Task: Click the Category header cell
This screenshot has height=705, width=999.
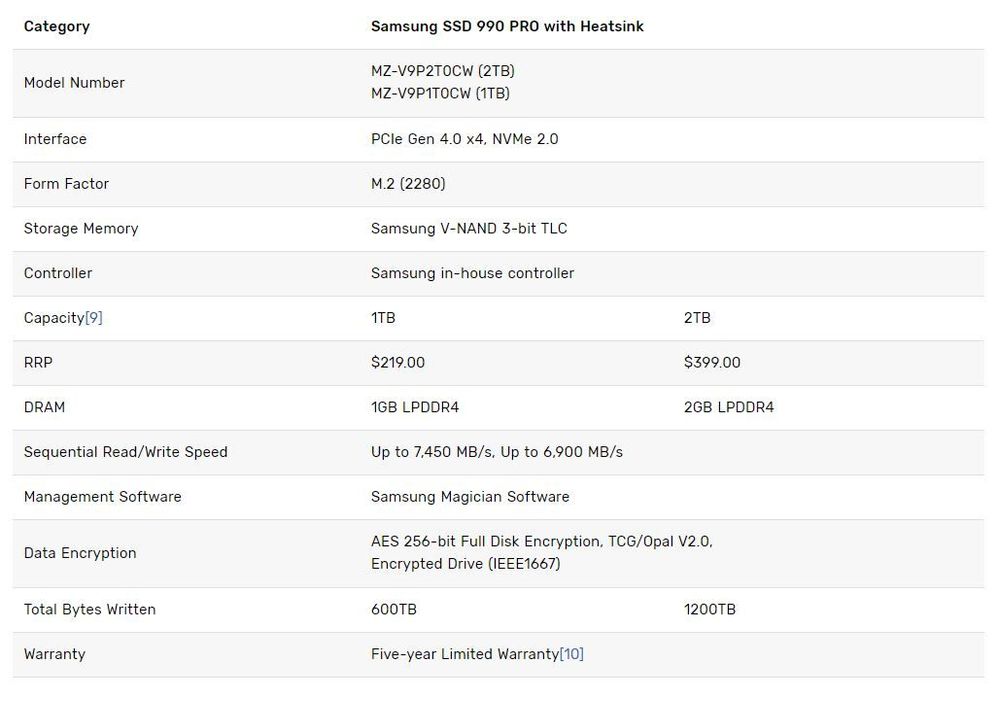Action: pos(57,27)
